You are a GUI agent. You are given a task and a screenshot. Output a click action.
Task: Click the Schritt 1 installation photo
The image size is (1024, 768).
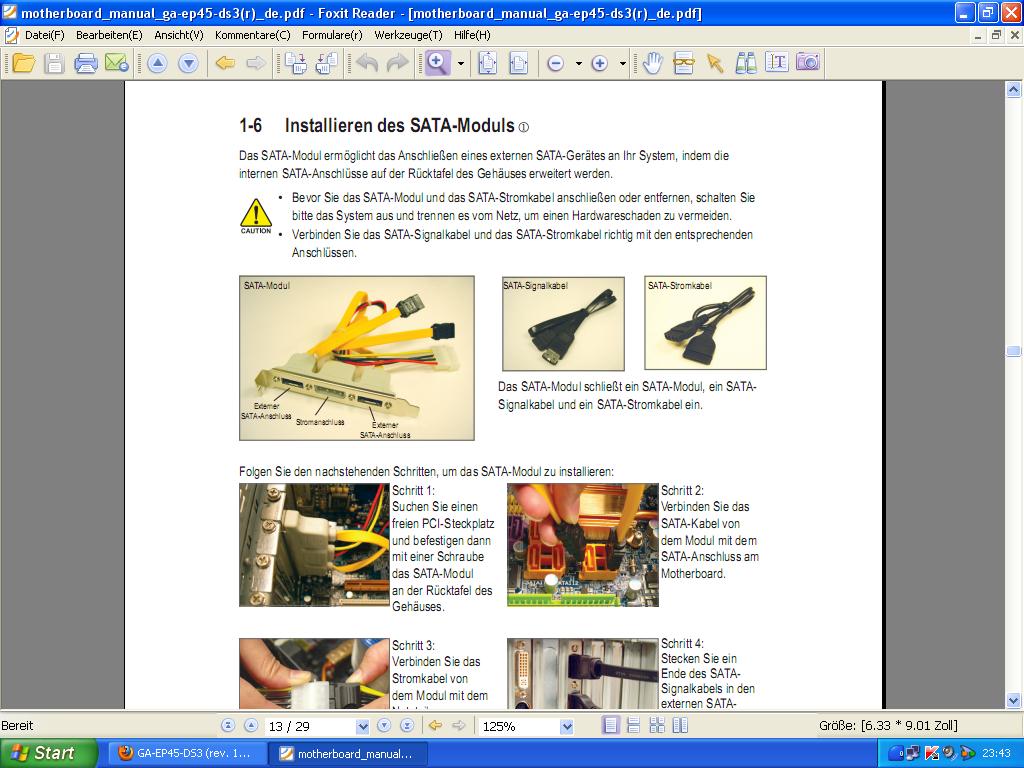click(x=314, y=545)
